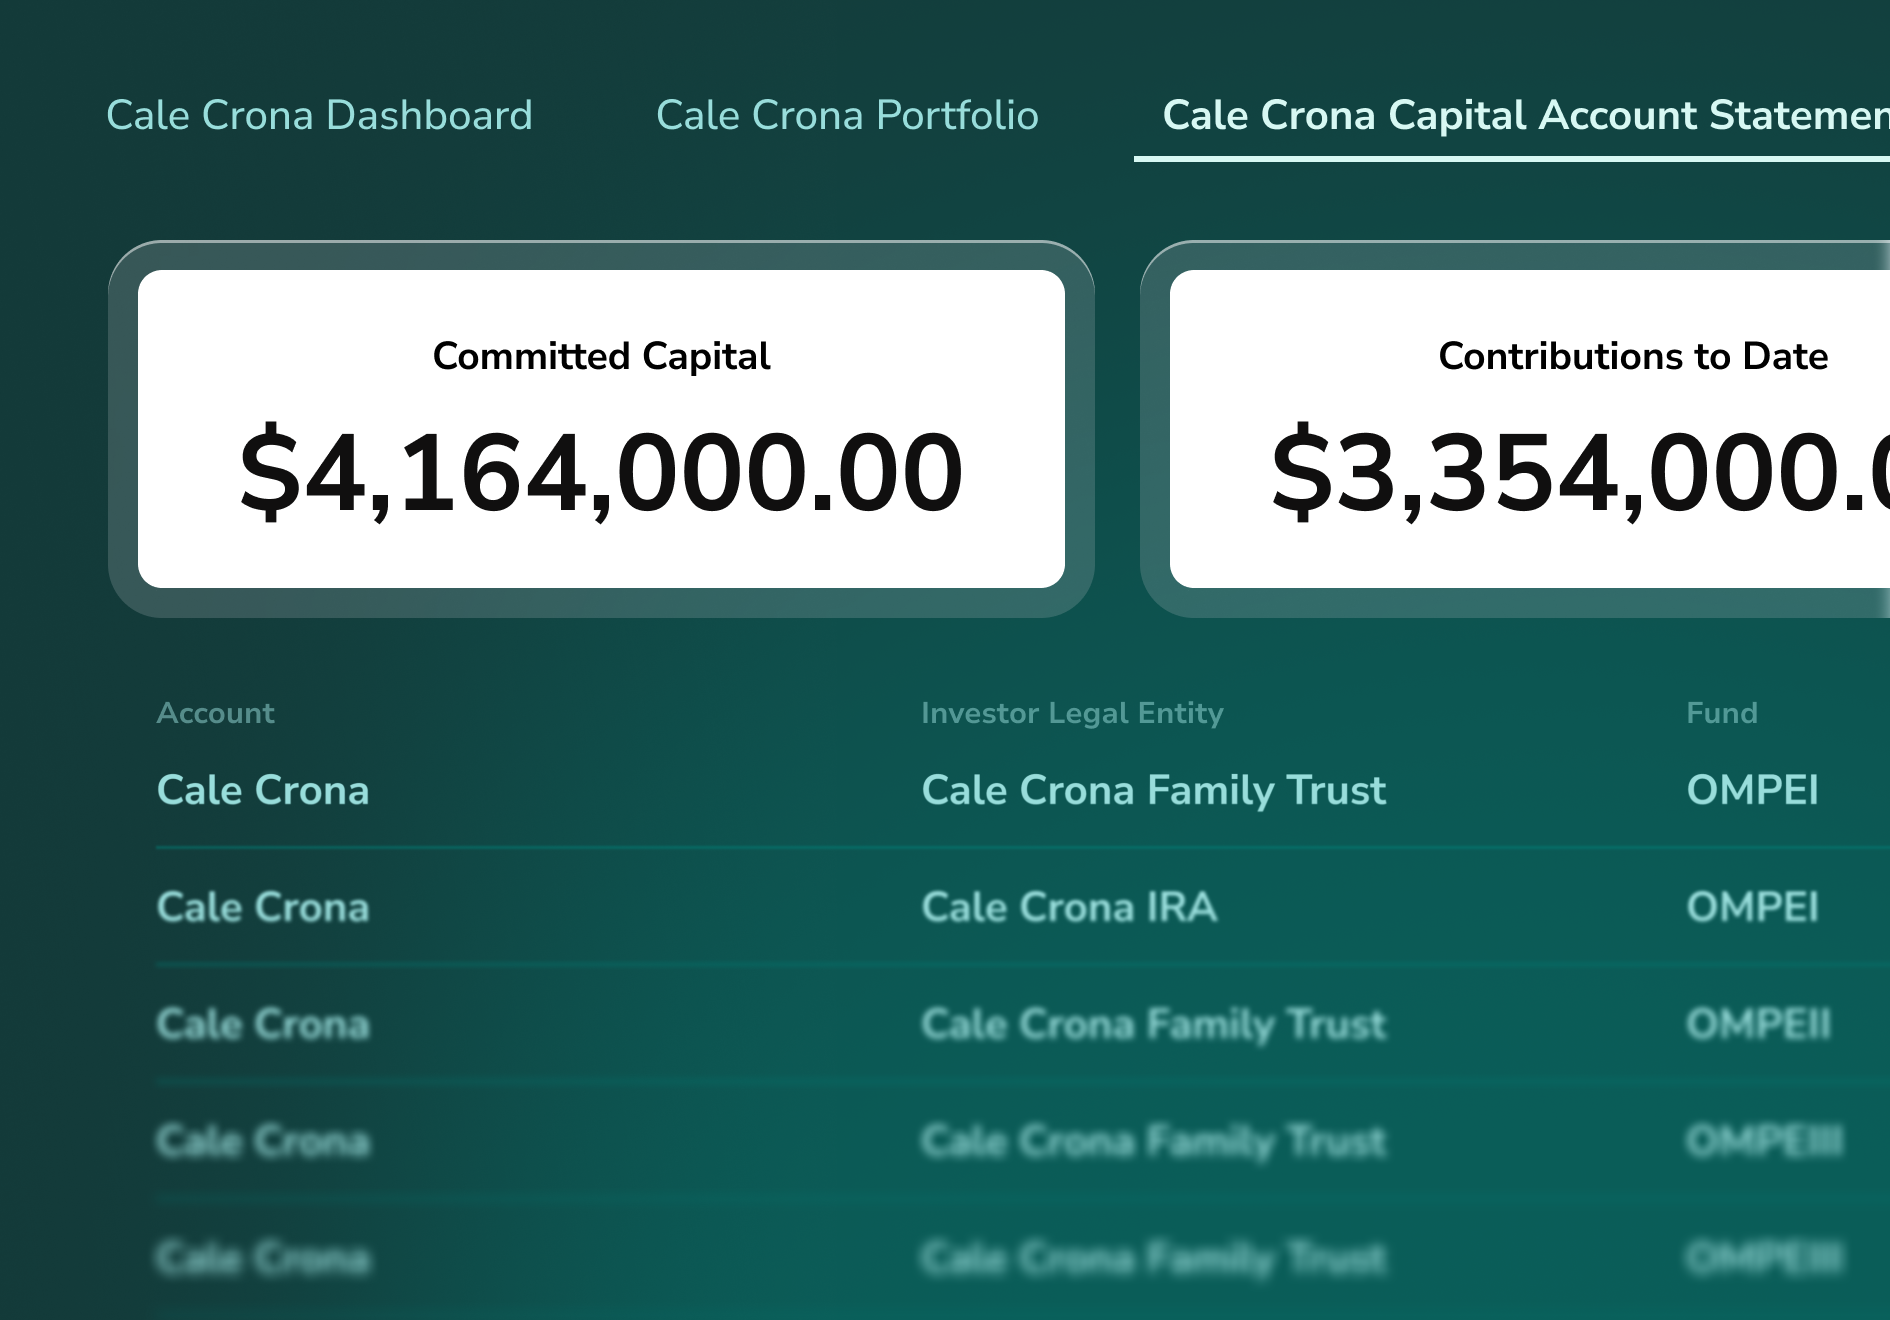Select the first OMPEIII fund link
Viewport: 1890px width, 1320px height.
[1764, 1141]
